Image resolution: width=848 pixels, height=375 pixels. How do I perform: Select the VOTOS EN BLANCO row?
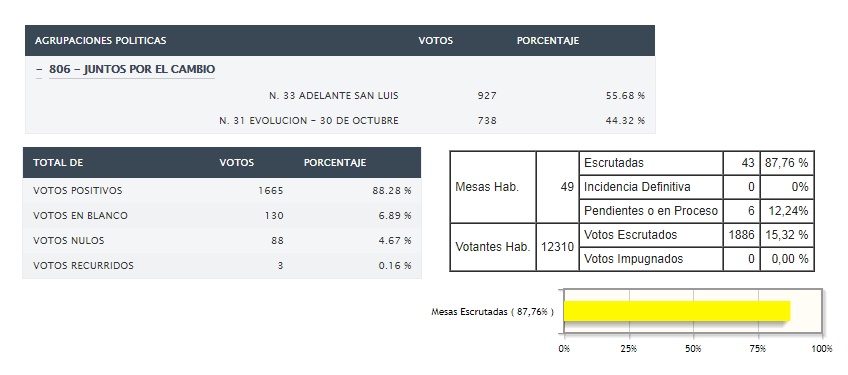[222, 215]
